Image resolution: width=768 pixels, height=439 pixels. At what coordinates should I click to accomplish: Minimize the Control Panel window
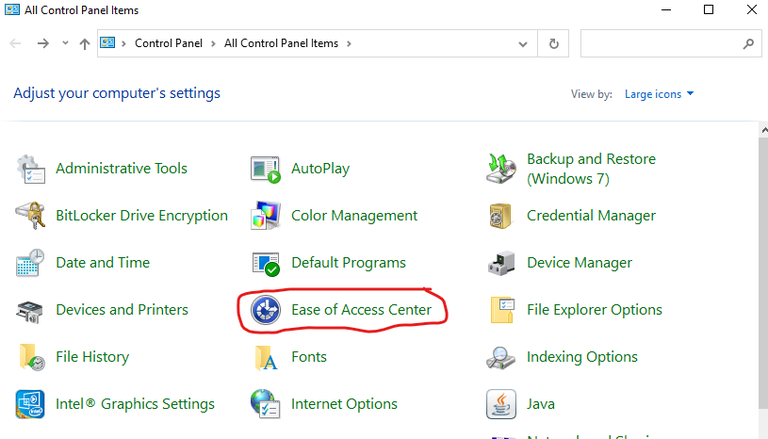tap(666, 10)
